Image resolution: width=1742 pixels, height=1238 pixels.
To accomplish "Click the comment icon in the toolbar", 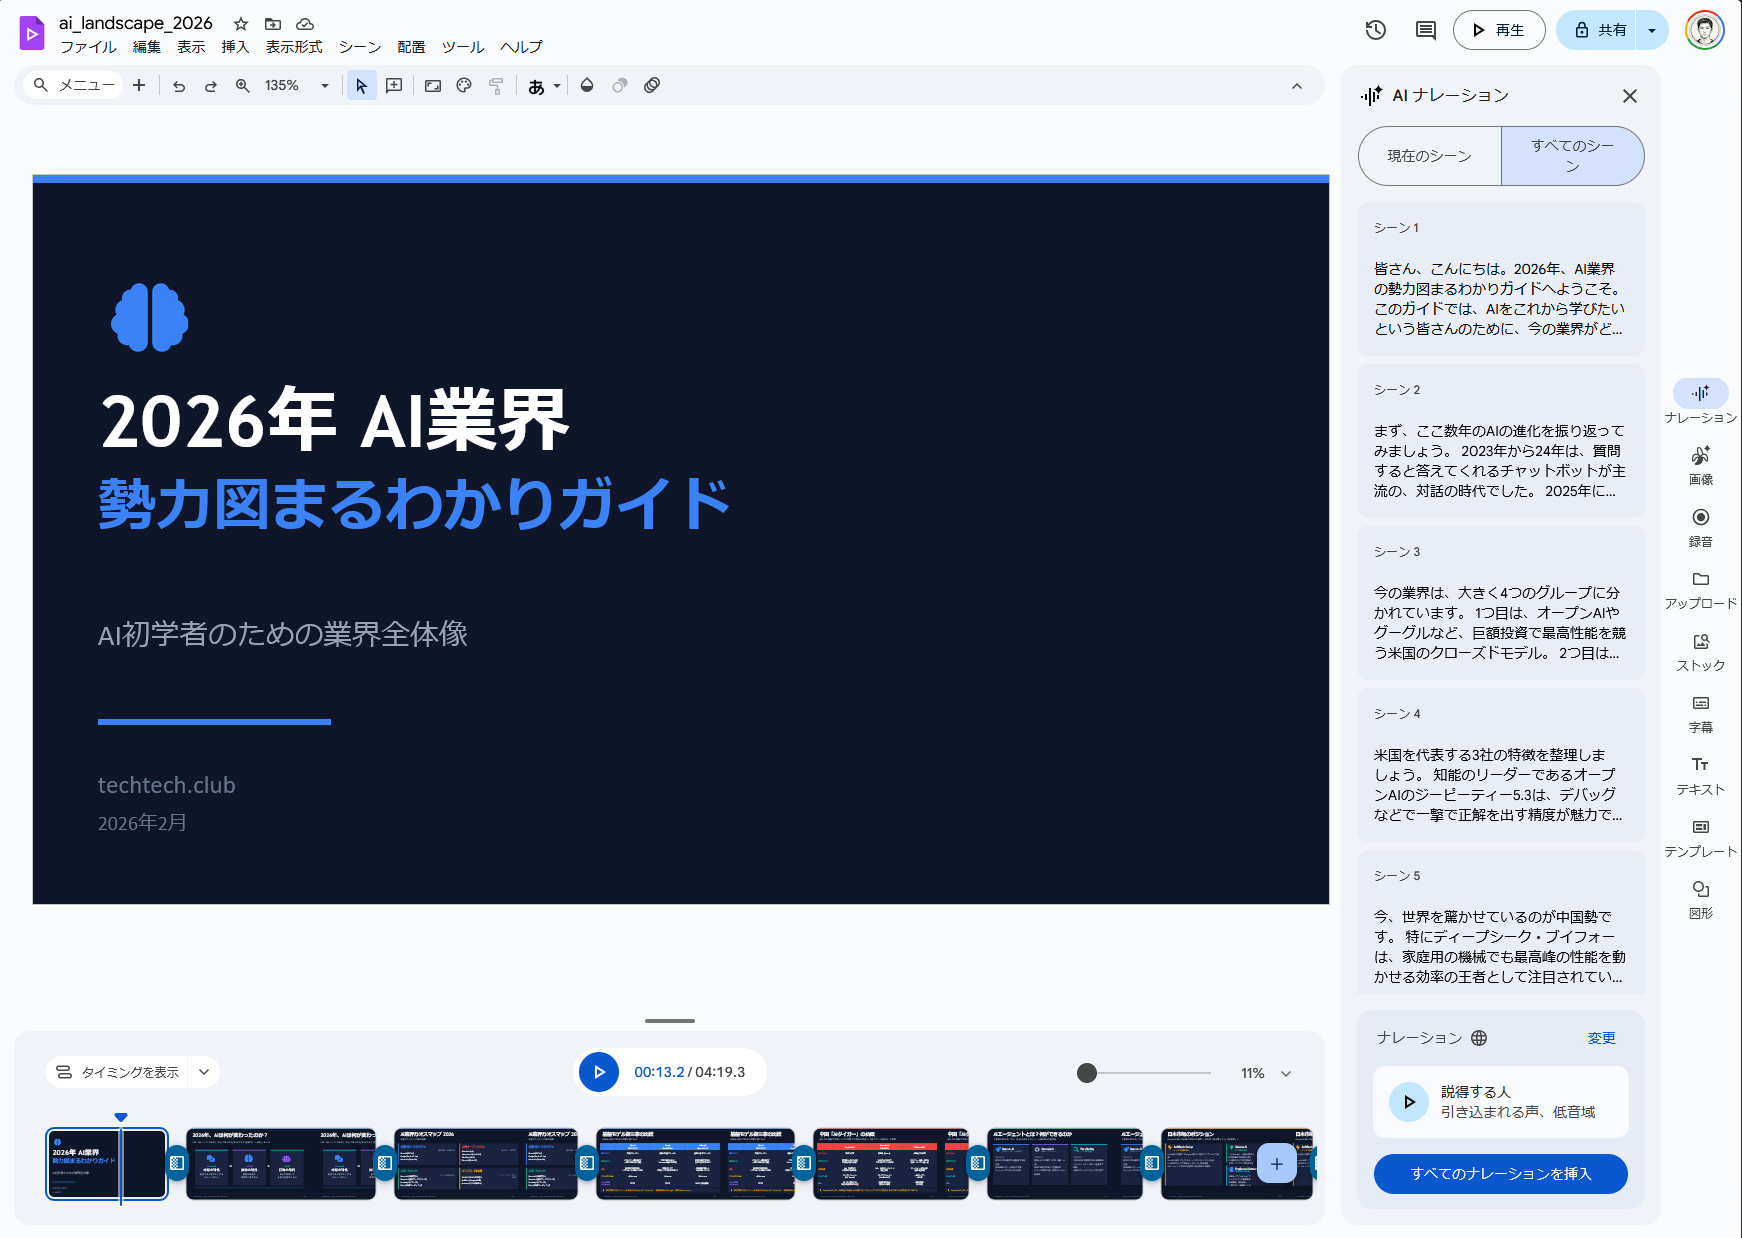I will 1424,30.
